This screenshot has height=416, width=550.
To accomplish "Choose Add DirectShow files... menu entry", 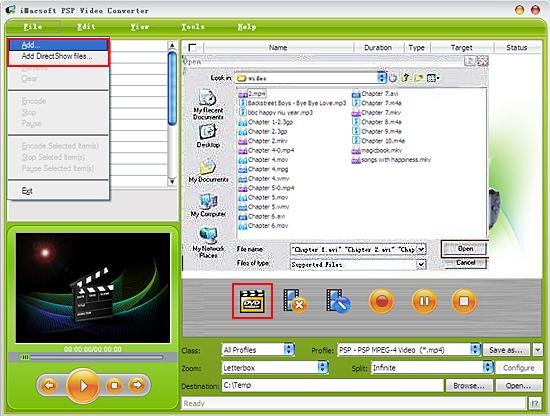I will tap(59, 56).
